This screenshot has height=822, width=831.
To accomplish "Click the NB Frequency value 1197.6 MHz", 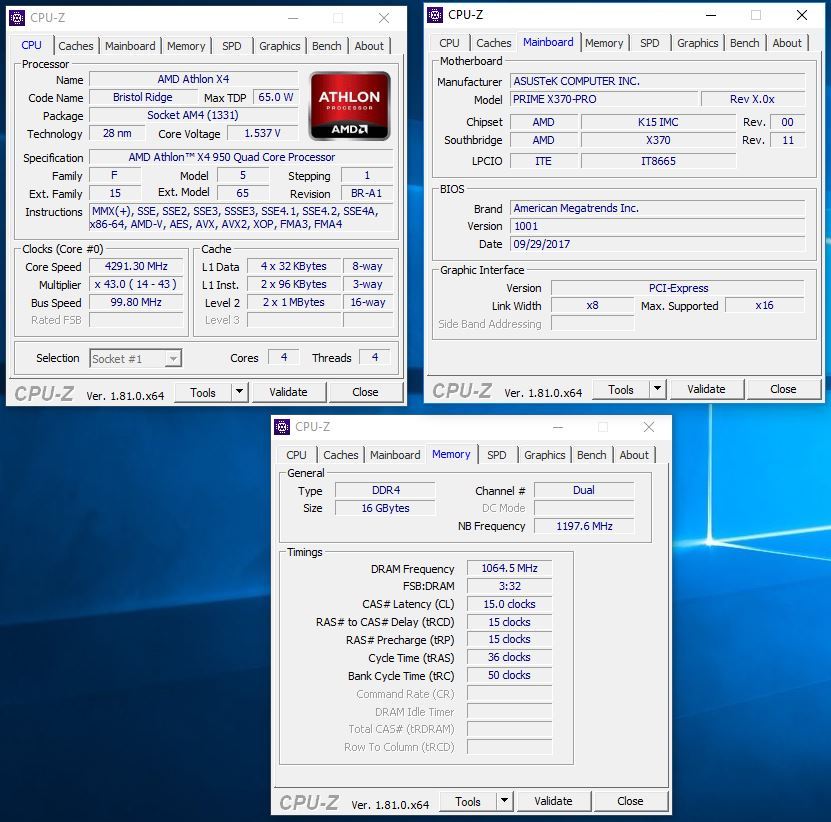I will [584, 526].
